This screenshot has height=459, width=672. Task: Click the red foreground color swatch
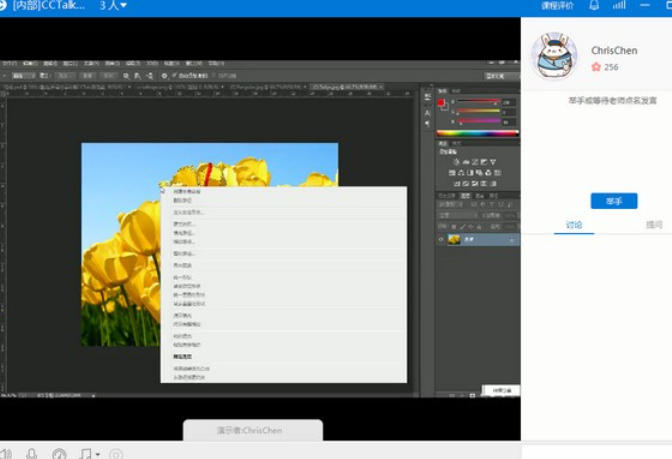coord(441,102)
